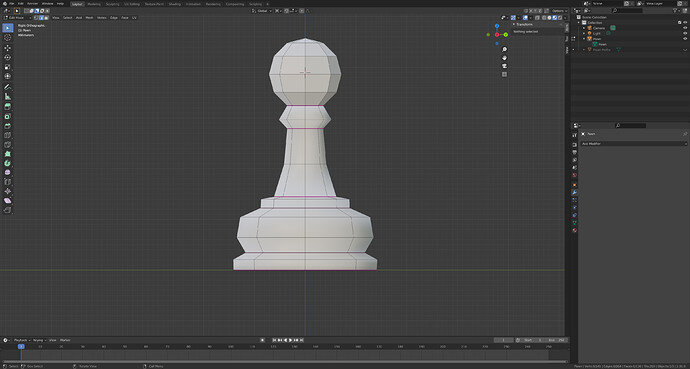This screenshot has height=369, width=690.
Task: Click the current frame marker in timeline
Action: tap(21, 347)
